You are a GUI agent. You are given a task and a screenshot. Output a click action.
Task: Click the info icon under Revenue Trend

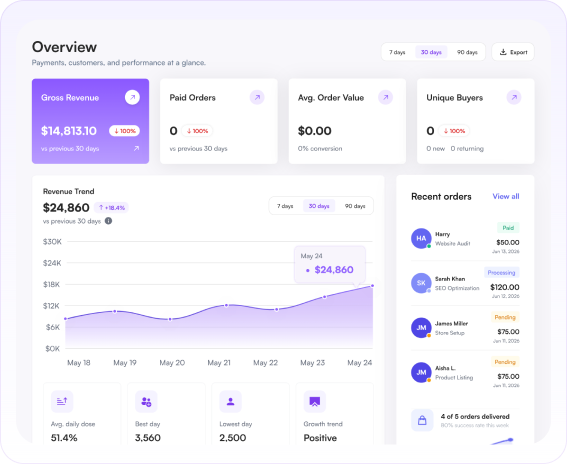tap(108, 221)
